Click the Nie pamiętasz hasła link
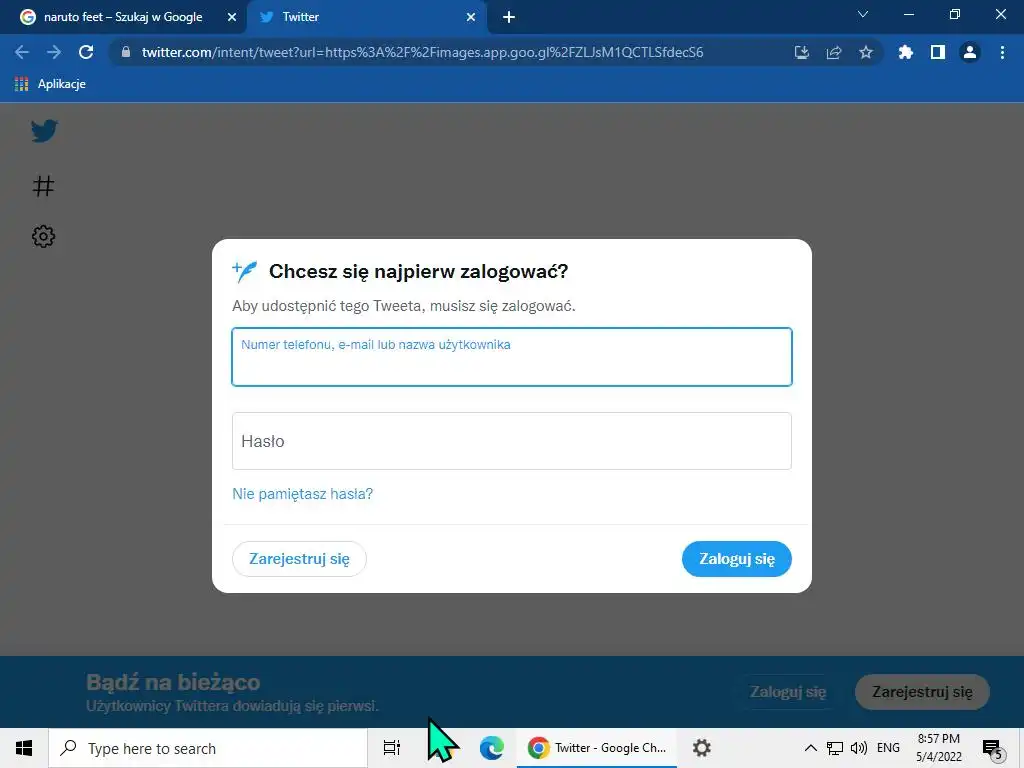 pos(302,494)
